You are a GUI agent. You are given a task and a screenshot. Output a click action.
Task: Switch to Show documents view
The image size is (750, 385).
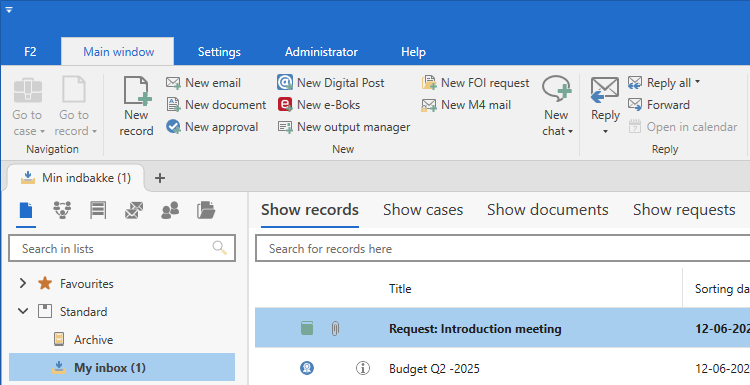pos(548,210)
